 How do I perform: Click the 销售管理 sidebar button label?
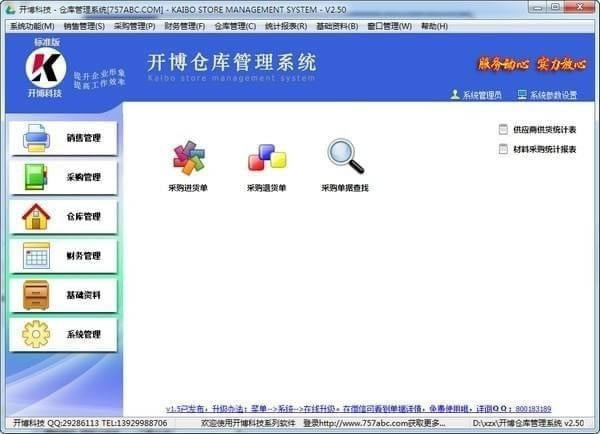83,138
